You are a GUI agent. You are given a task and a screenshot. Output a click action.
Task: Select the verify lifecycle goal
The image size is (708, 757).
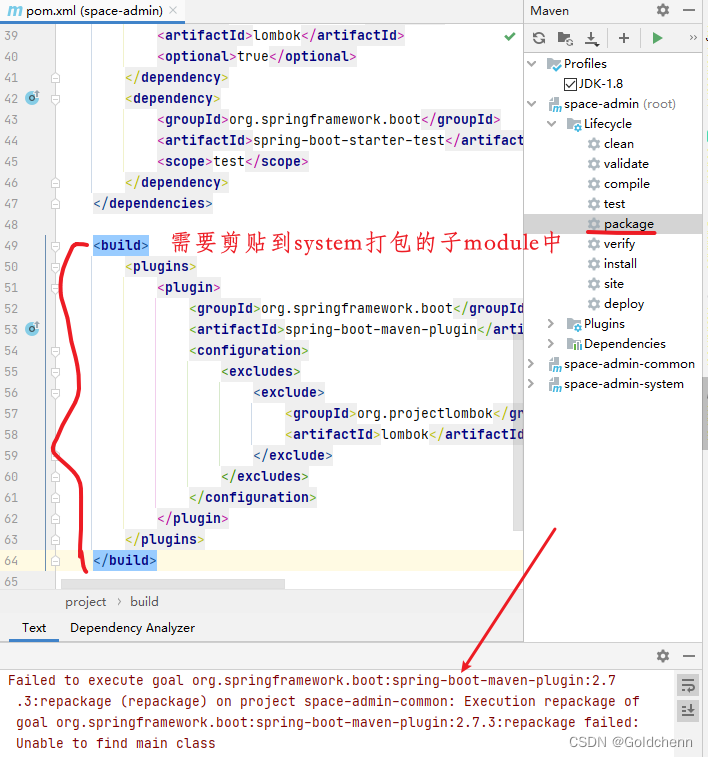[x=619, y=244]
